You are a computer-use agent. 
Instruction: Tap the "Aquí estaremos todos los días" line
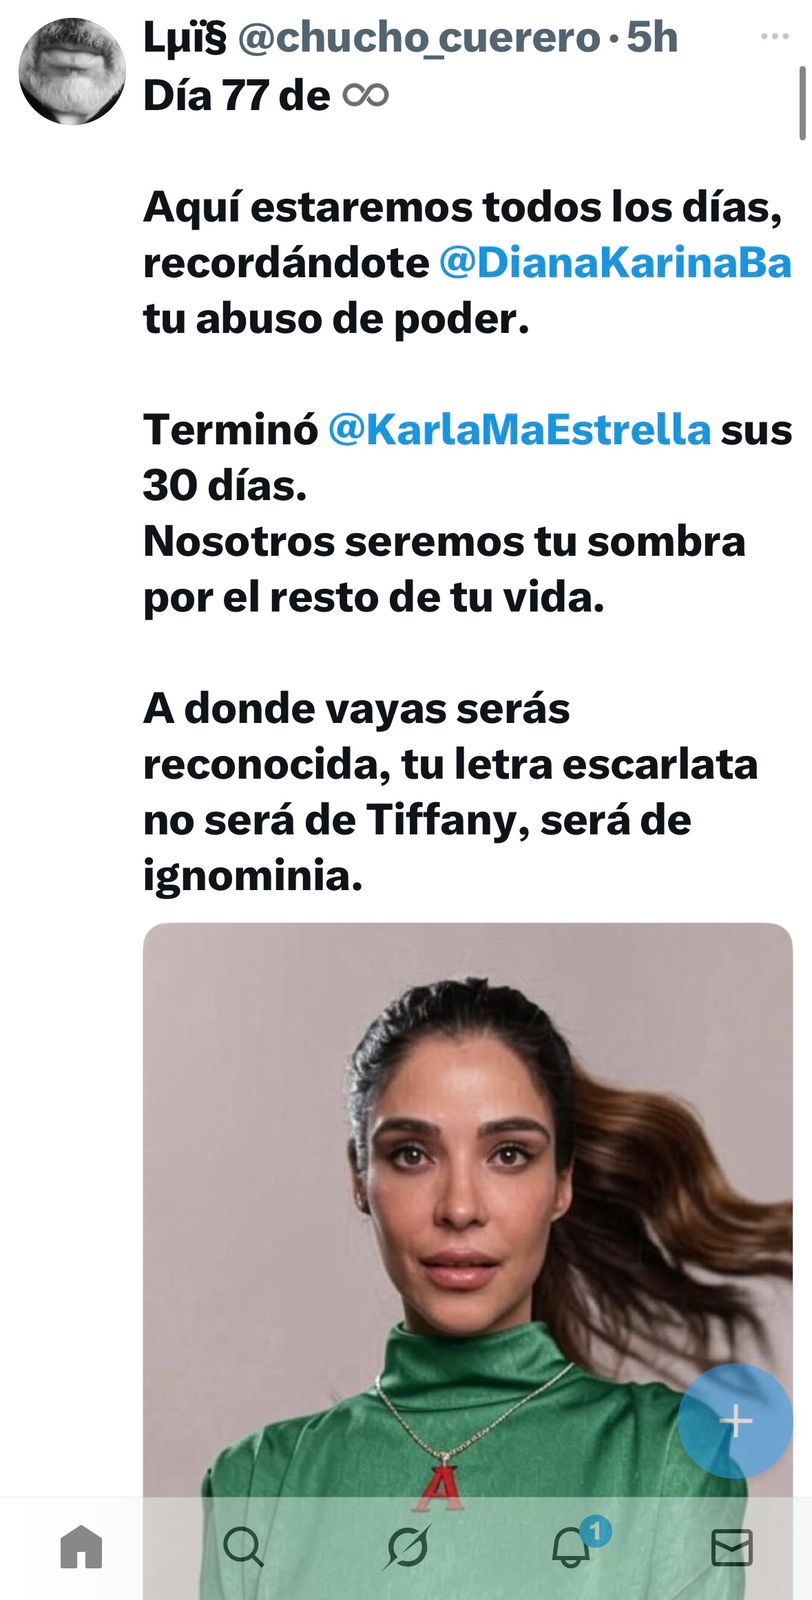coord(462,208)
